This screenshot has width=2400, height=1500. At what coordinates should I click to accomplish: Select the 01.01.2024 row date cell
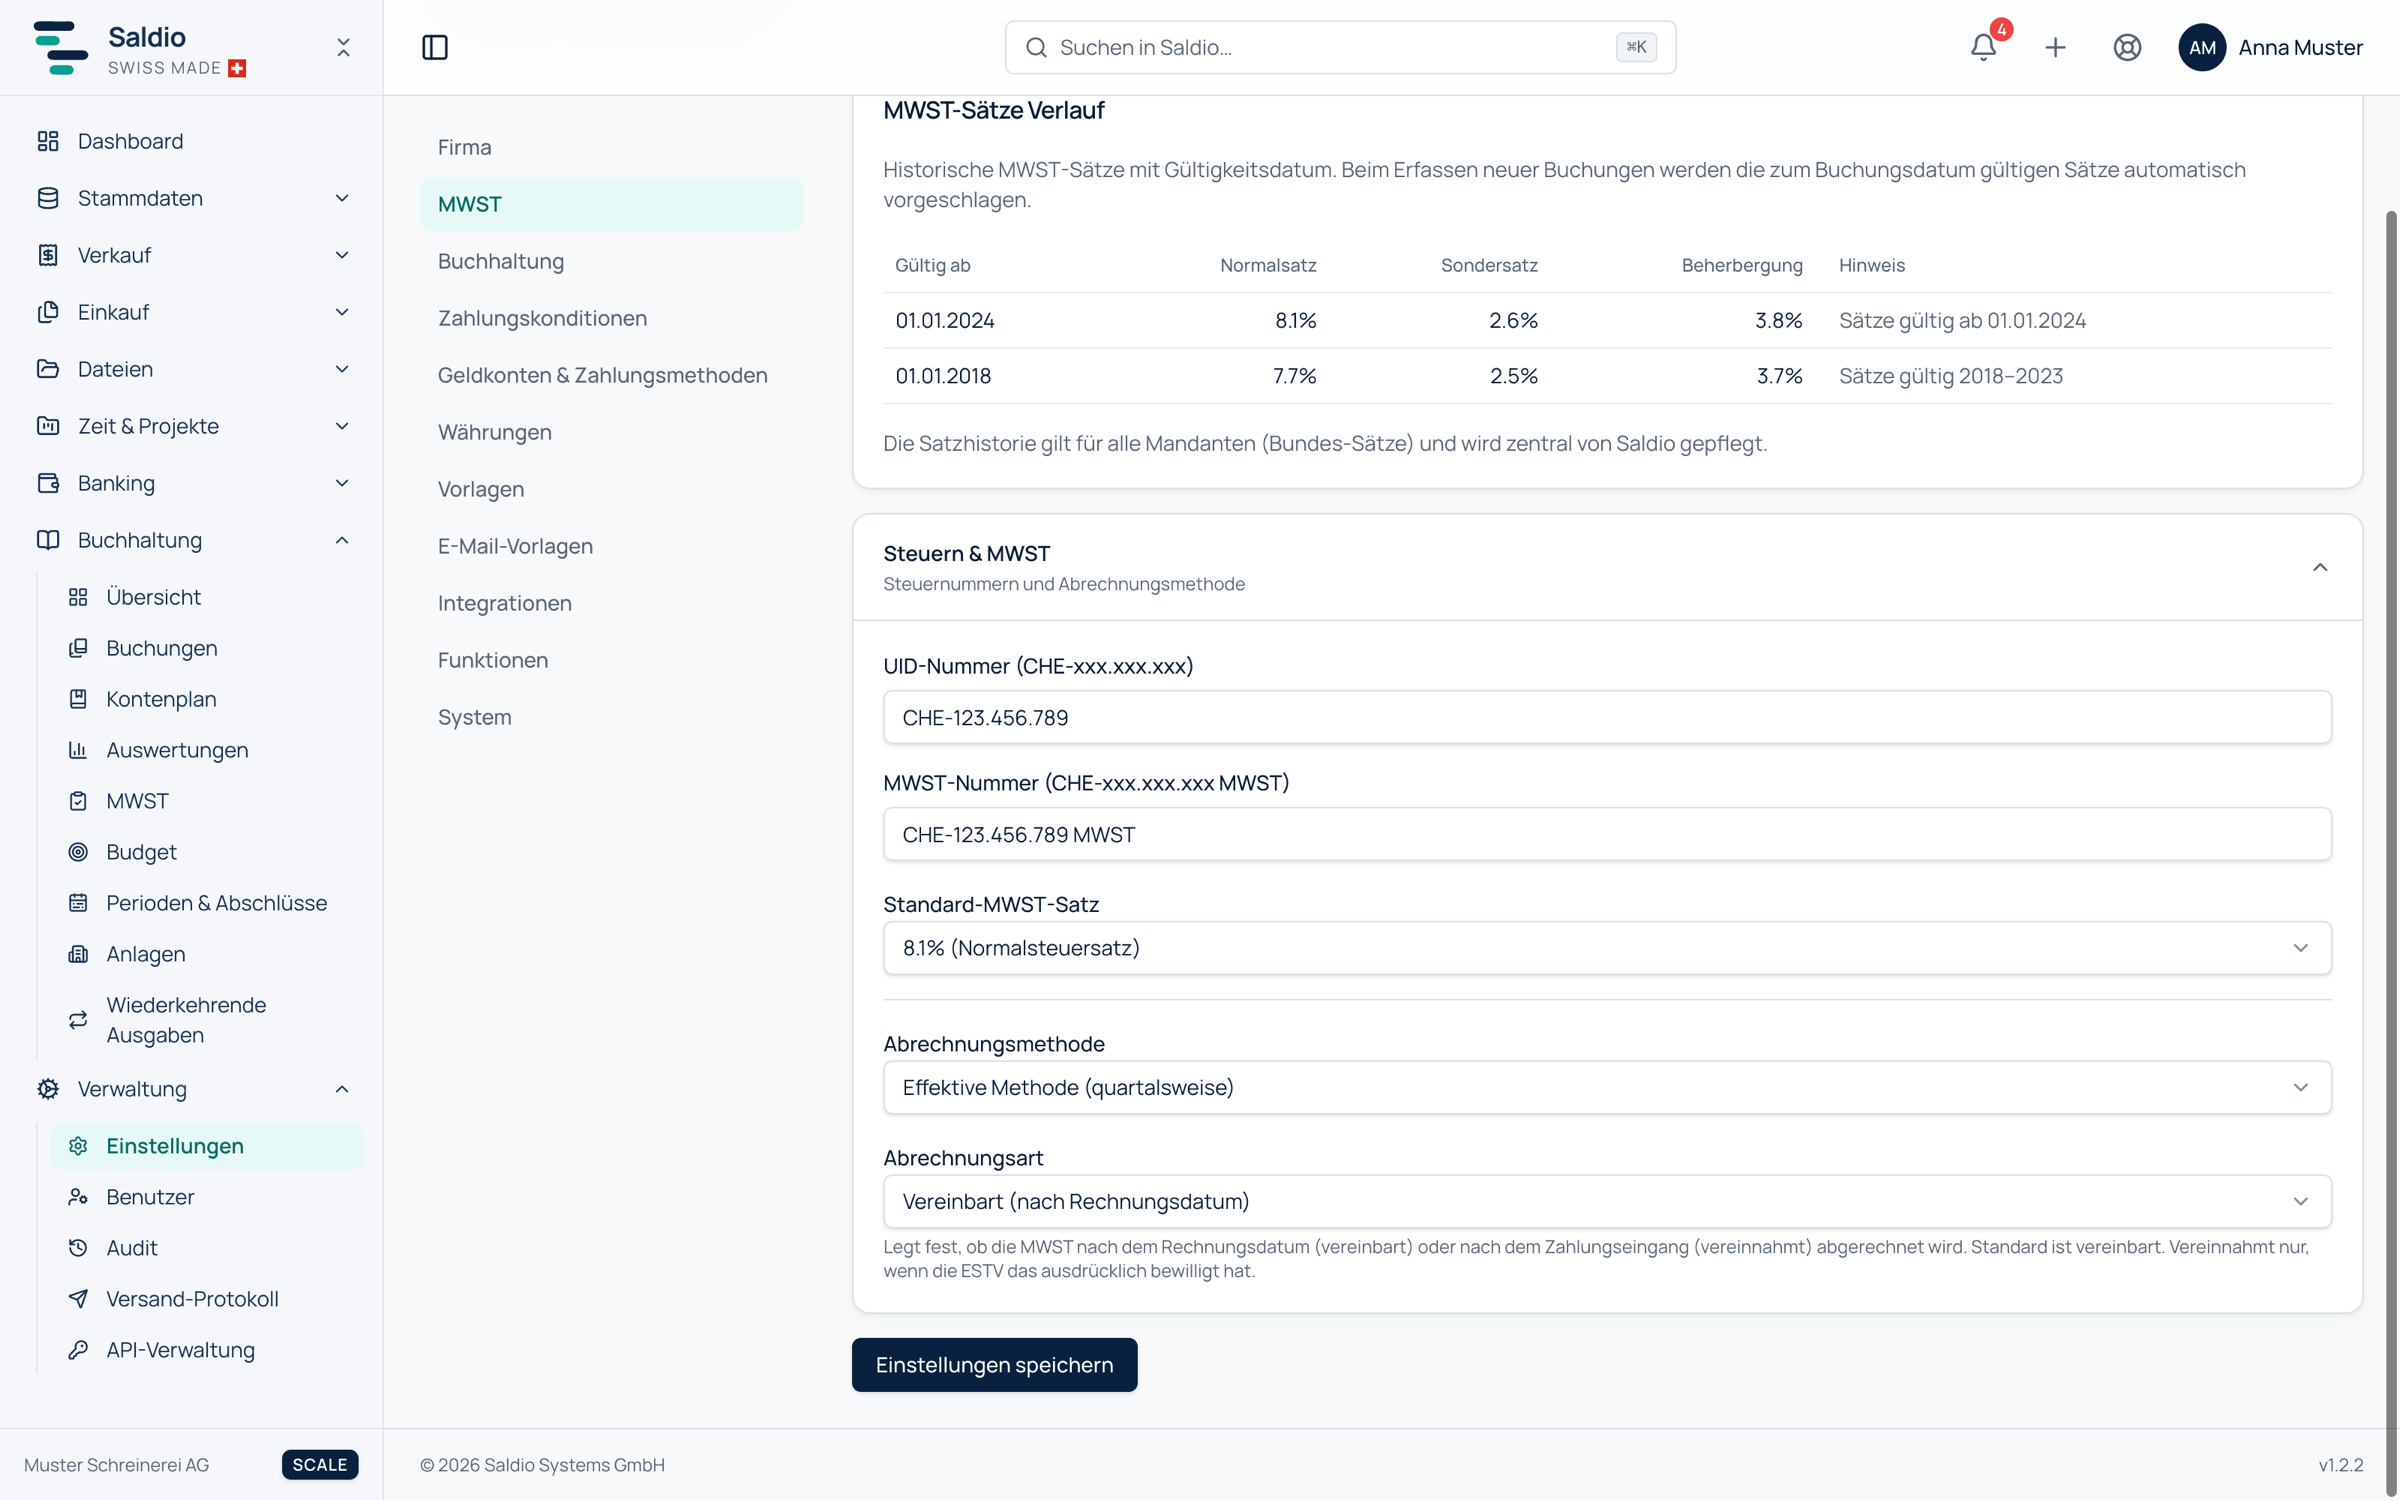point(945,321)
